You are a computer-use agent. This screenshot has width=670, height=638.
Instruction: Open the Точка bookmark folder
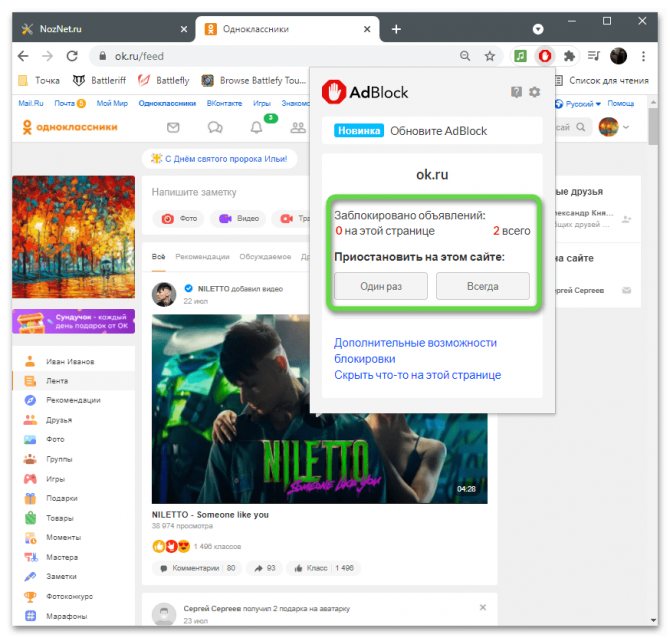(40, 80)
